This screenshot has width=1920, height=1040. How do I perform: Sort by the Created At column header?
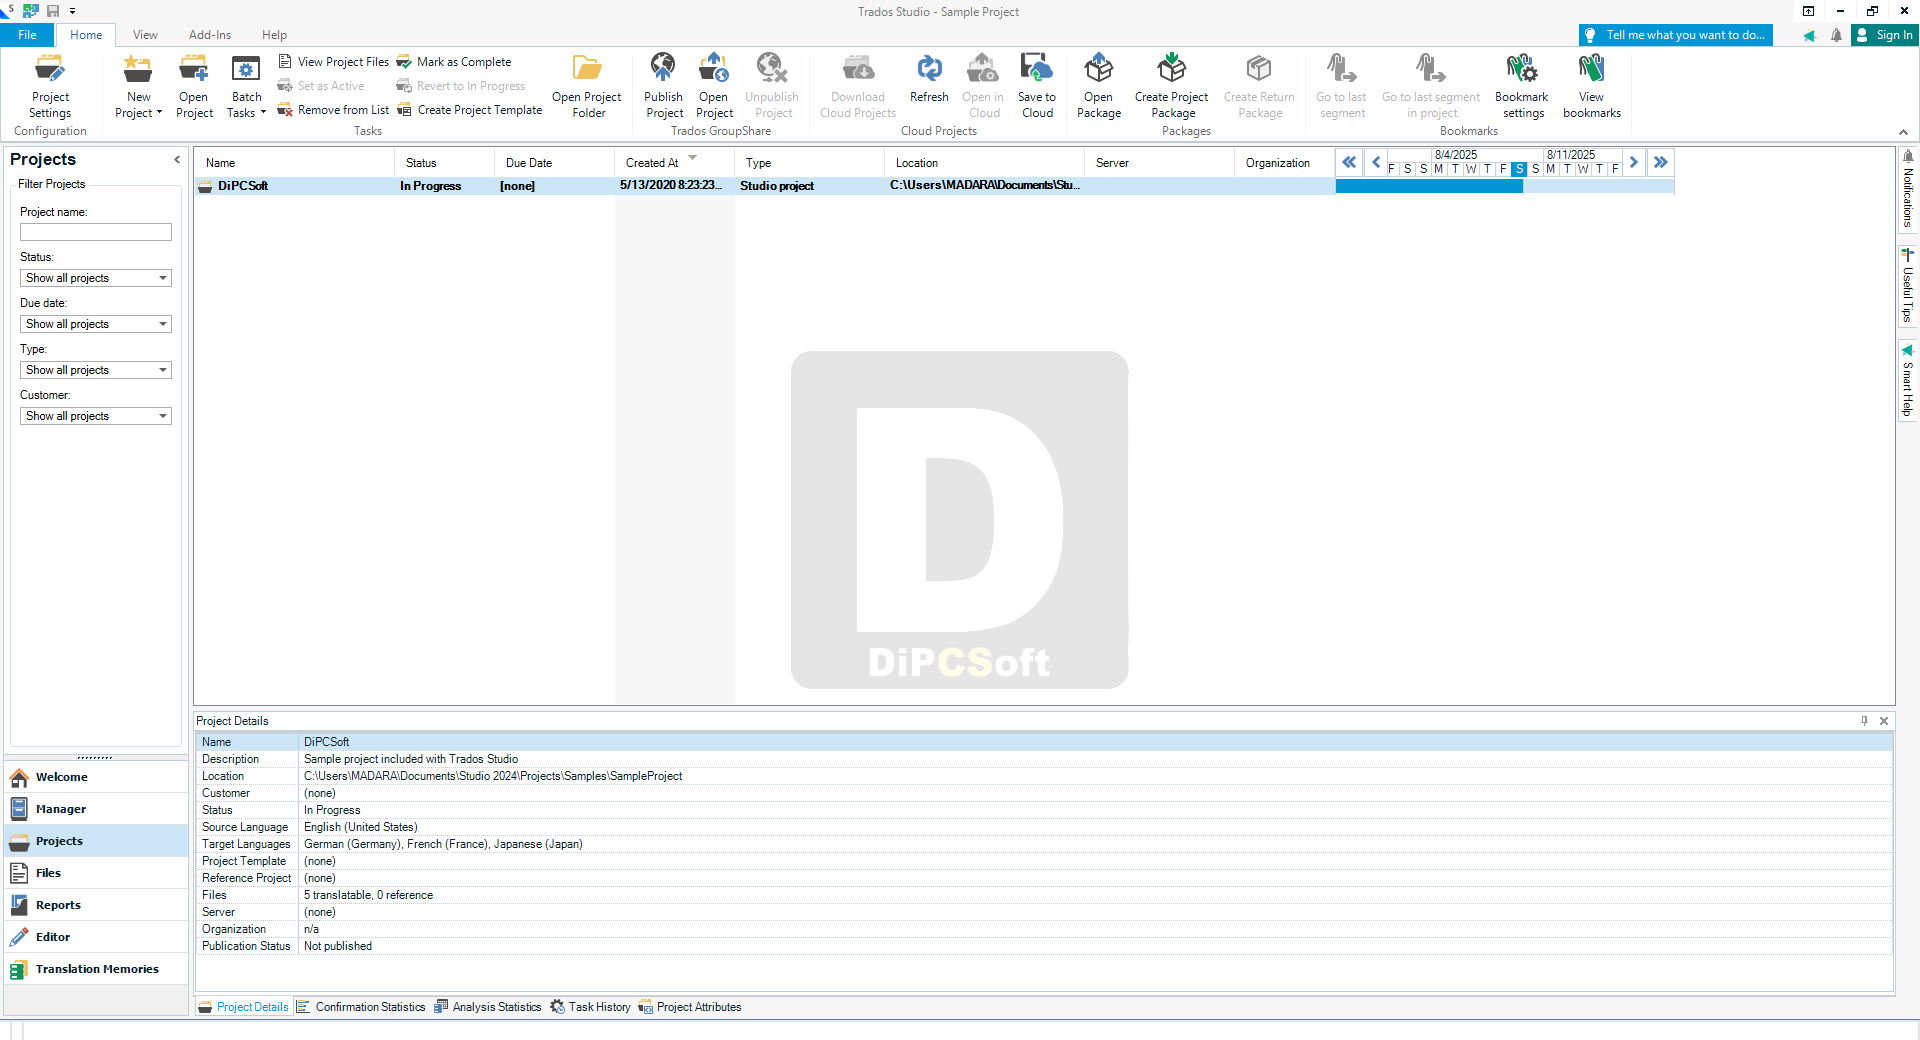(675, 163)
